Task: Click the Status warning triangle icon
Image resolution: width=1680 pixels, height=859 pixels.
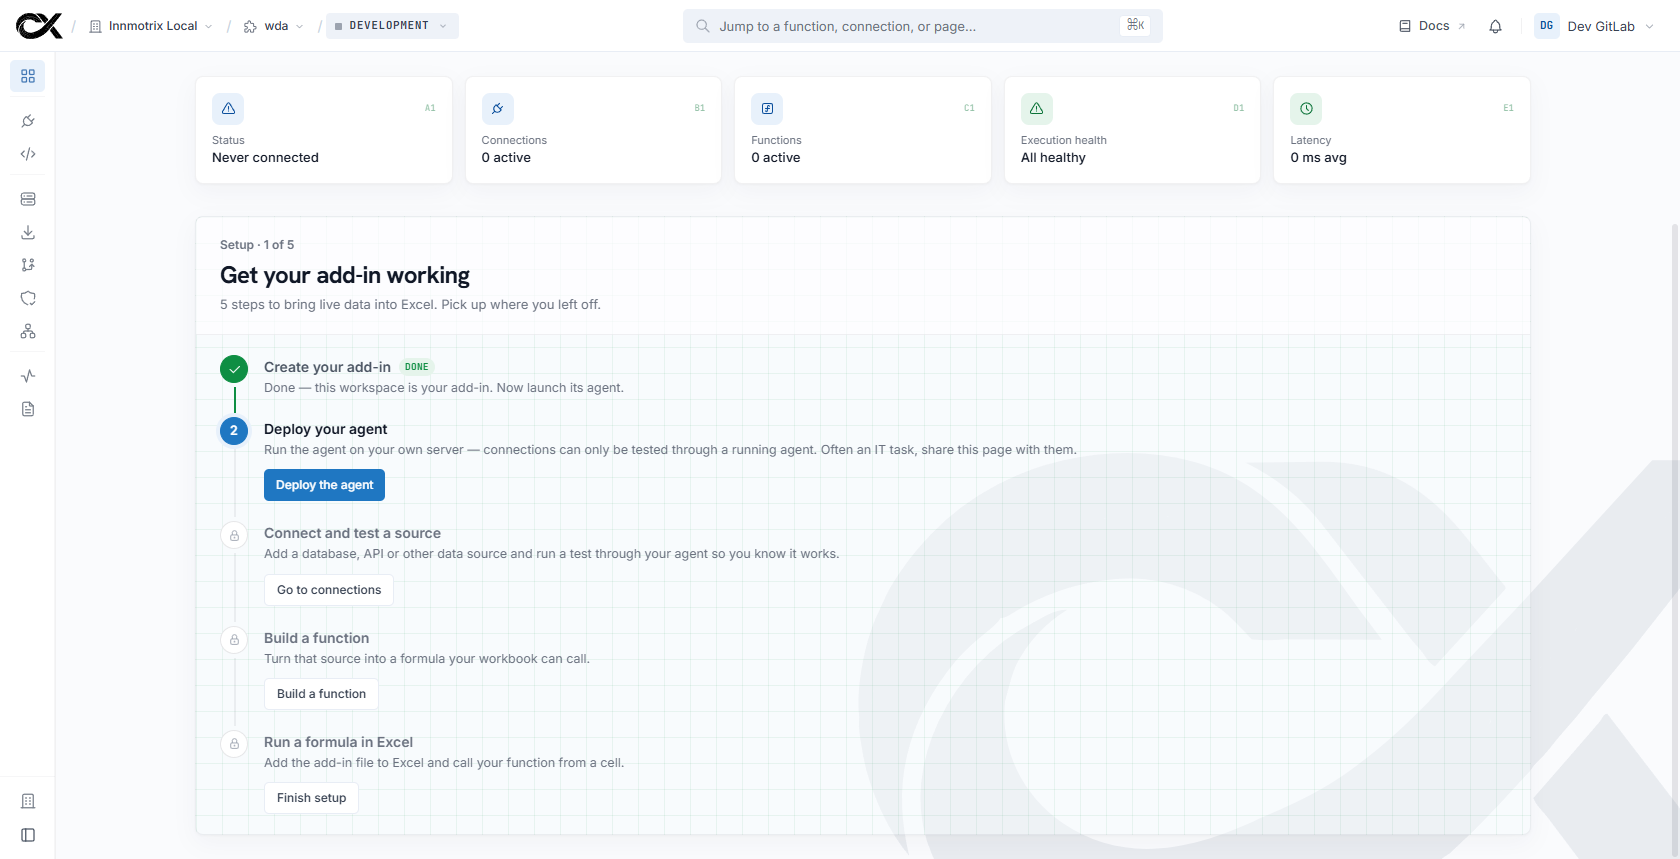Action: click(x=228, y=108)
